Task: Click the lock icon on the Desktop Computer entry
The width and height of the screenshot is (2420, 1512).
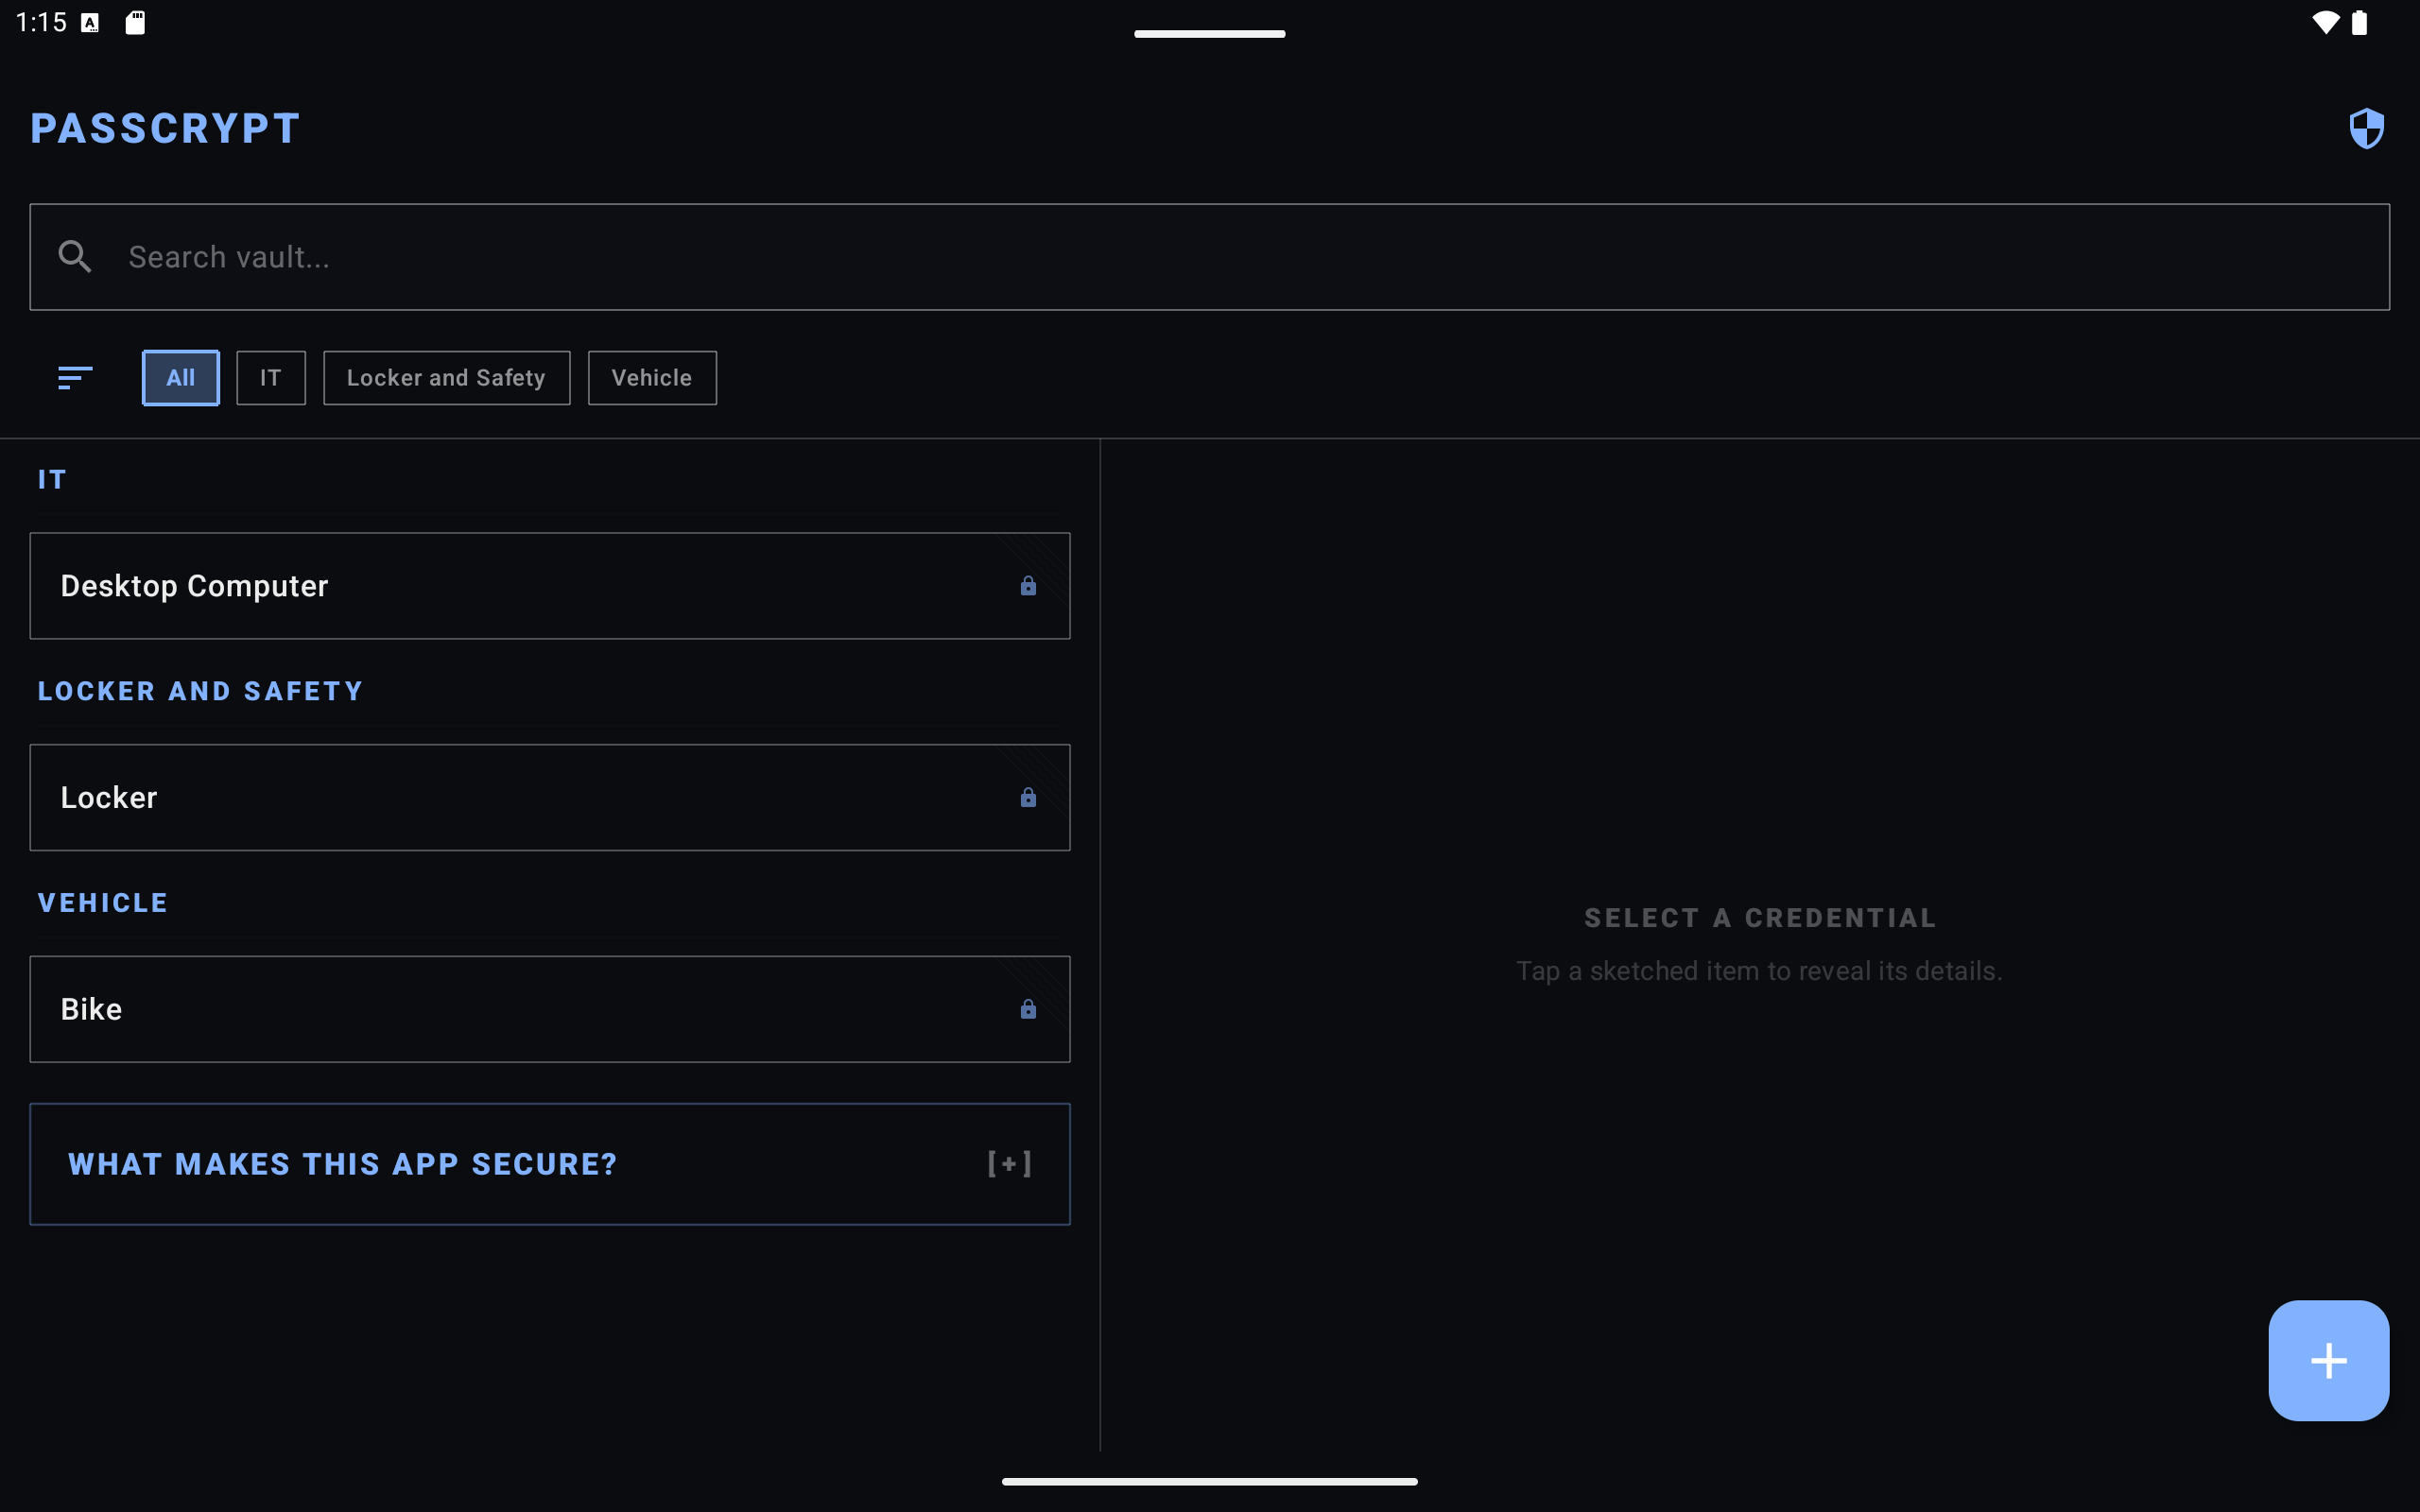Action: (1028, 586)
